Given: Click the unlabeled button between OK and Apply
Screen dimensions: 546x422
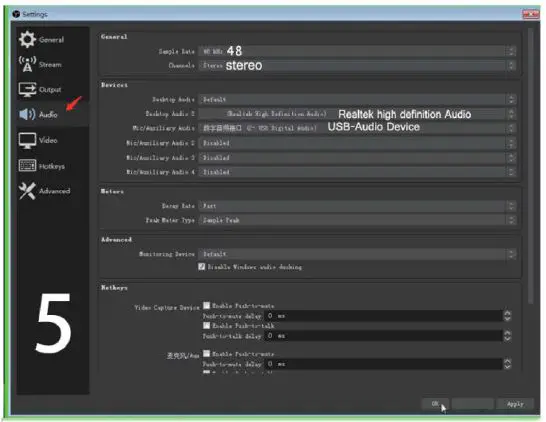Looking at the screenshot, I should click(x=473, y=404).
